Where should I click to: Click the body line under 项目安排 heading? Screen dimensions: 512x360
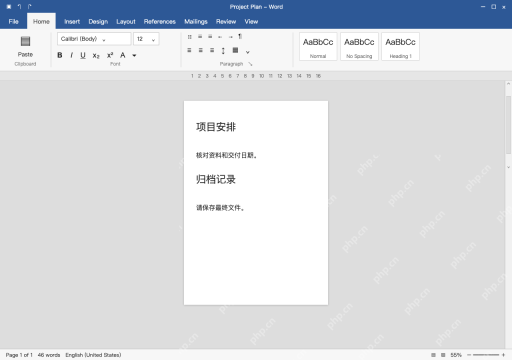(x=227, y=155)
